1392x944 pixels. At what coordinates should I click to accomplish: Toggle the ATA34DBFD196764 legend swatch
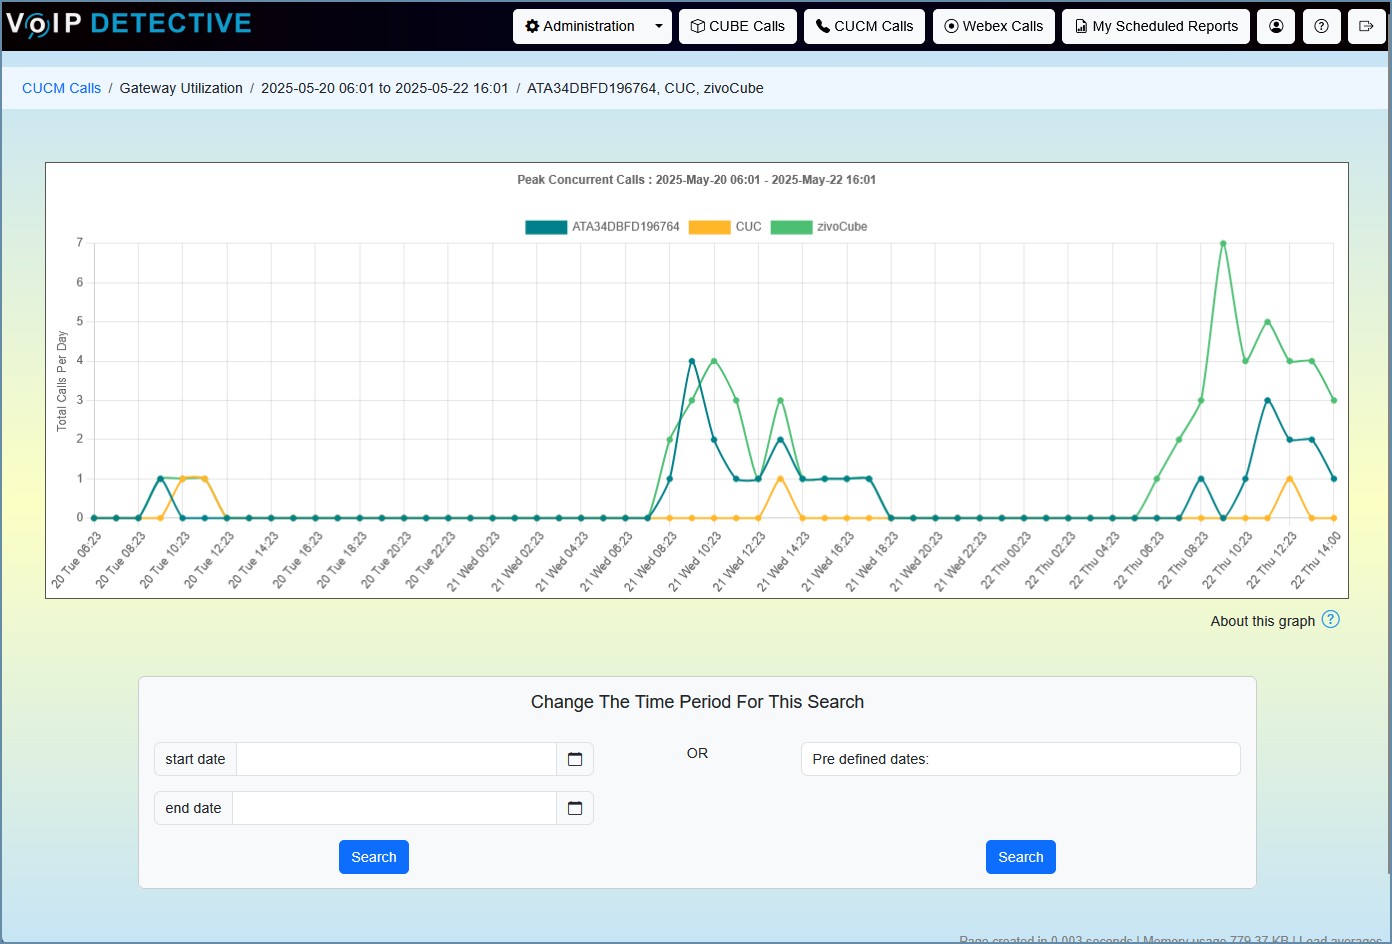point(546,227)
